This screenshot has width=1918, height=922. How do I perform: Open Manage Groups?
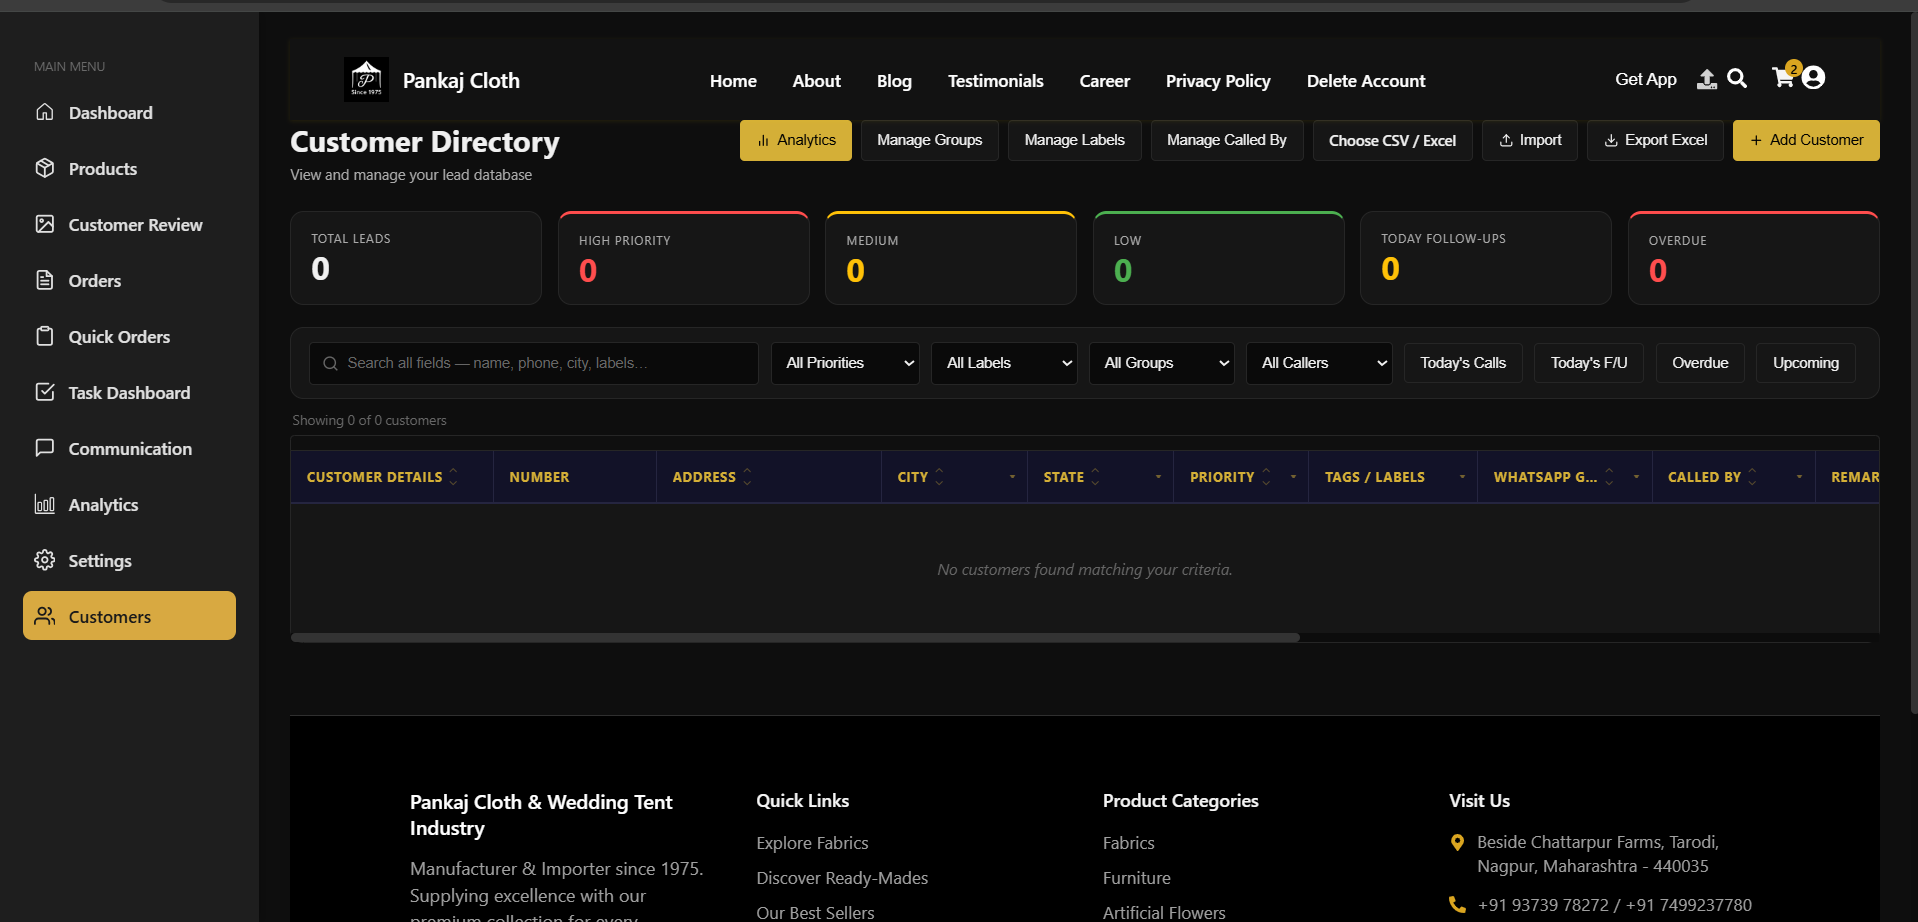point(929,140)
